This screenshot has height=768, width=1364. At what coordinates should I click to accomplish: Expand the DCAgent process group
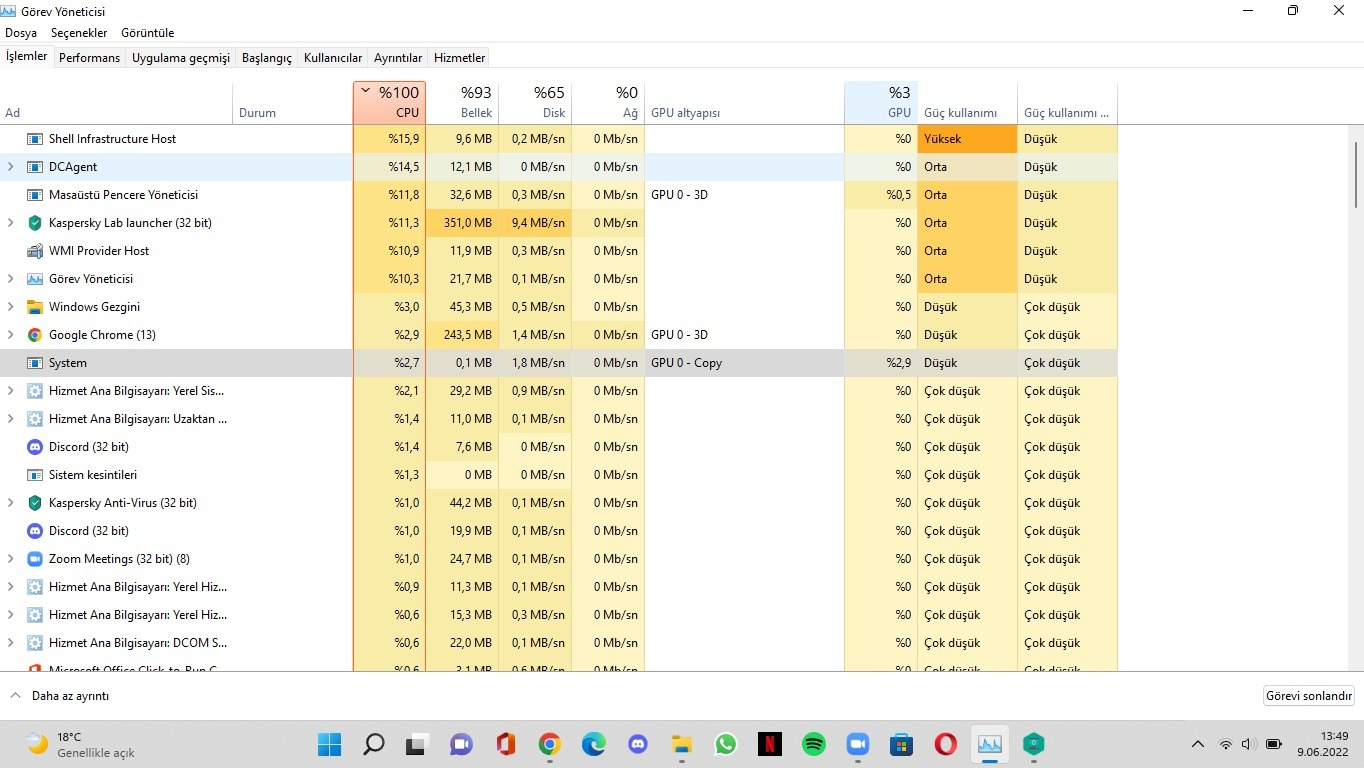(11, 167)
